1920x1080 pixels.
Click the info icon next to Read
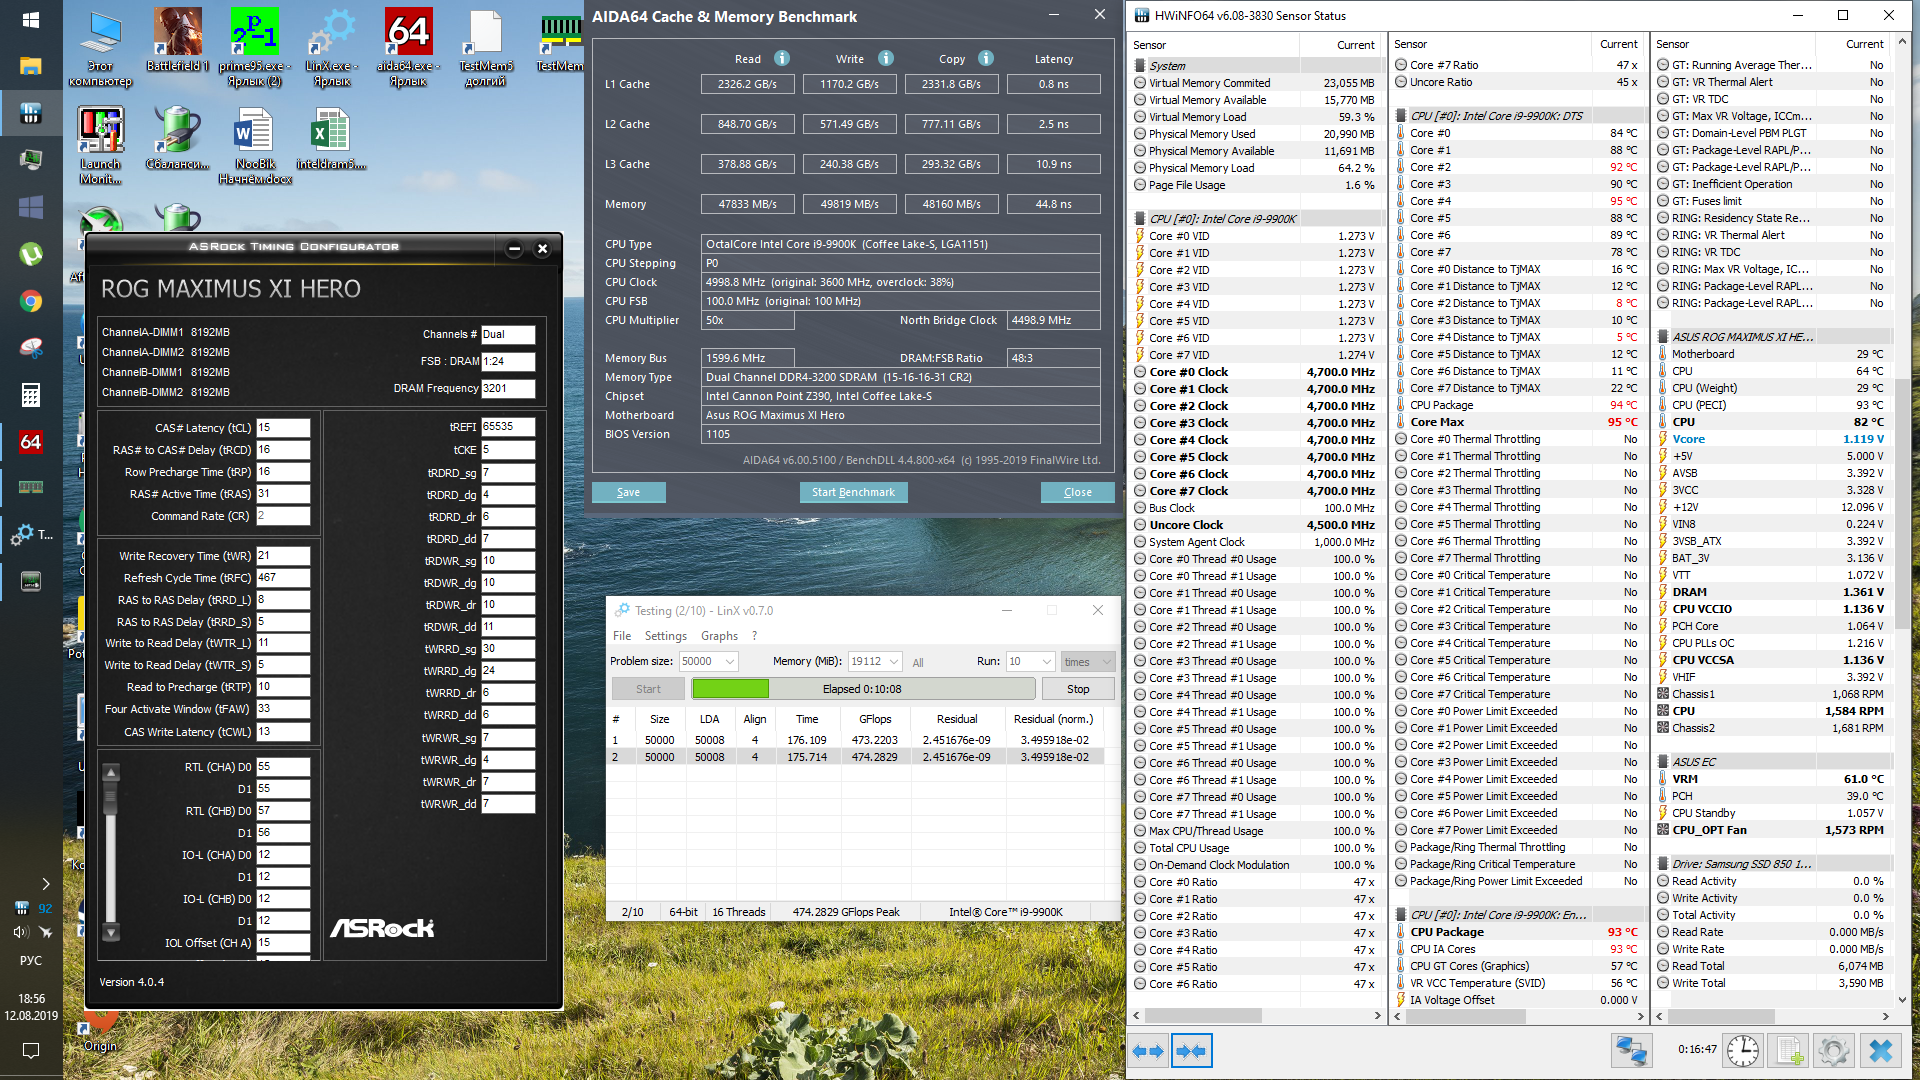(x=782, y=58)
